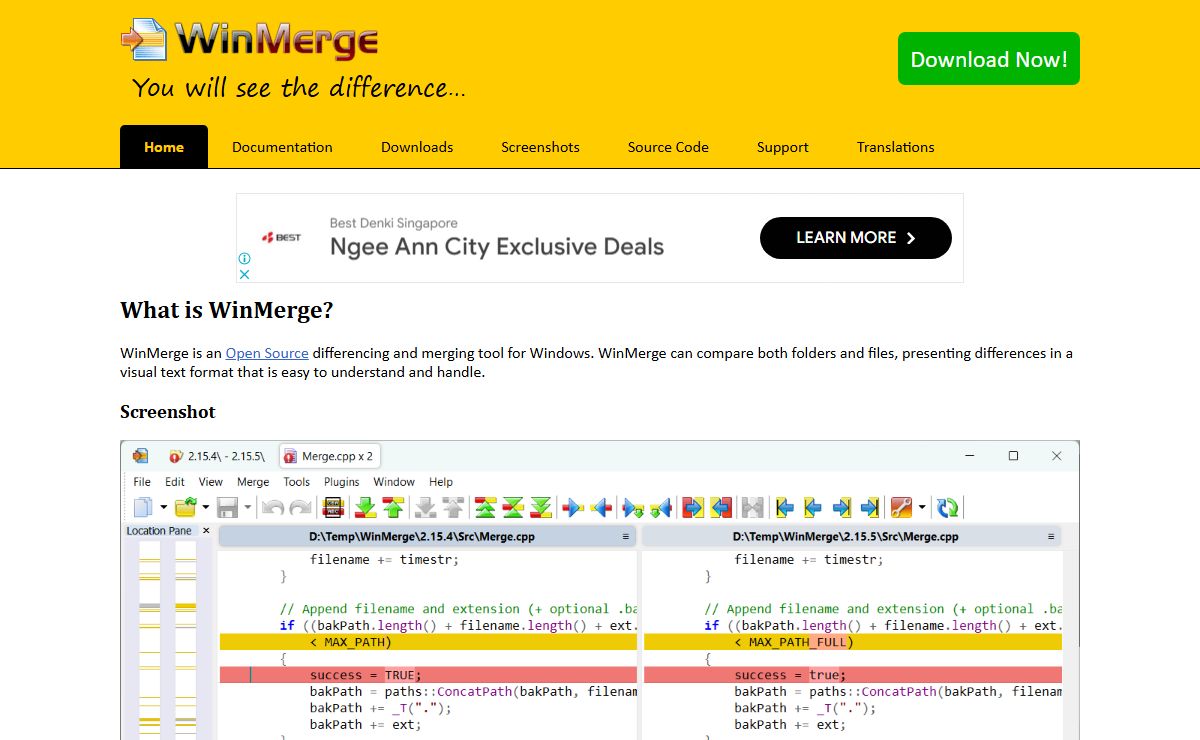Viewport: 1200px width, 740px height.
Task: Click Copy All to Left icon
Action: click(x=721, y=508)
